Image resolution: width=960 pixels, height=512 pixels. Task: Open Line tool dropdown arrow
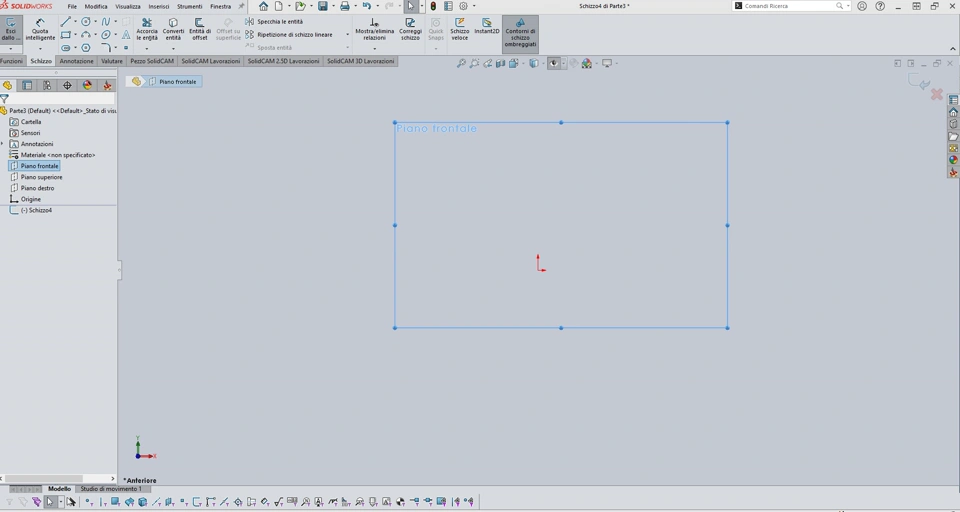click(75, 21)
